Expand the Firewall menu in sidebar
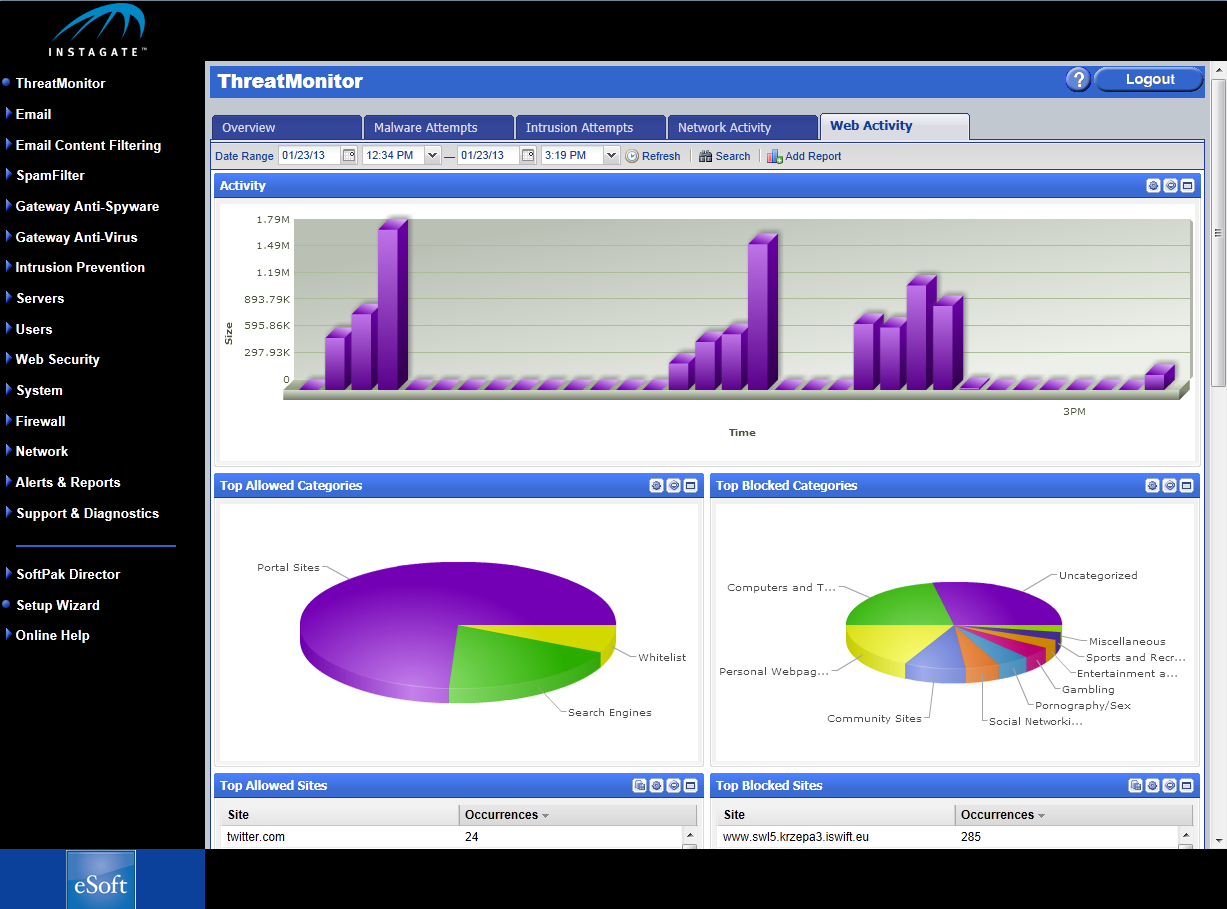1227x909 pixels. click(40, 421)
